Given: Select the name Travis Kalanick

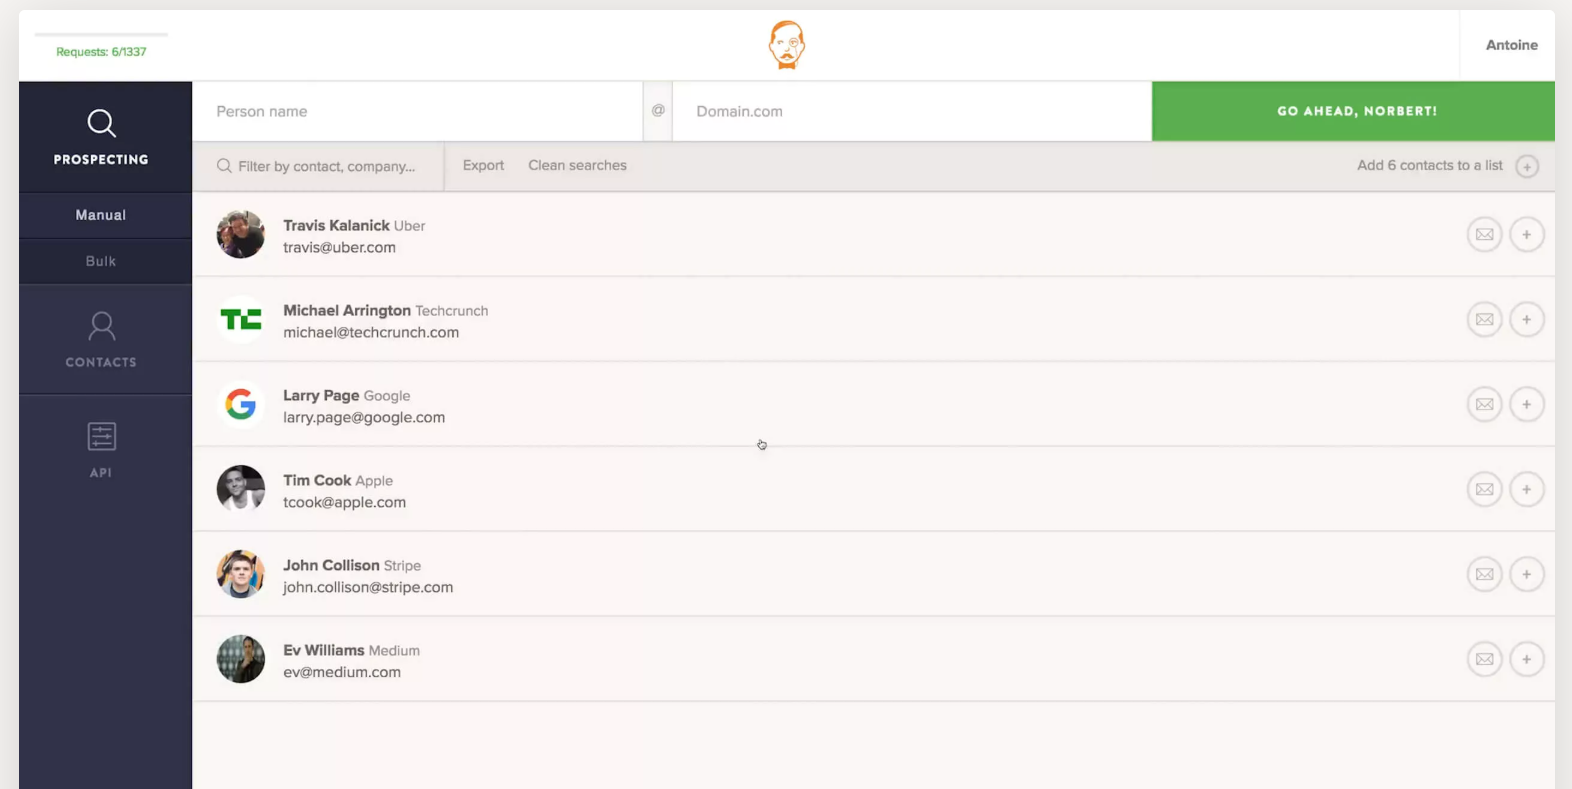Looking at the screenshot, I should pos(336,225).
